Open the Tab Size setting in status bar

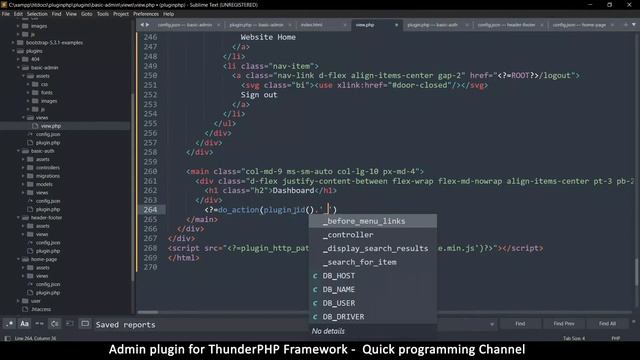coord(574,338)
